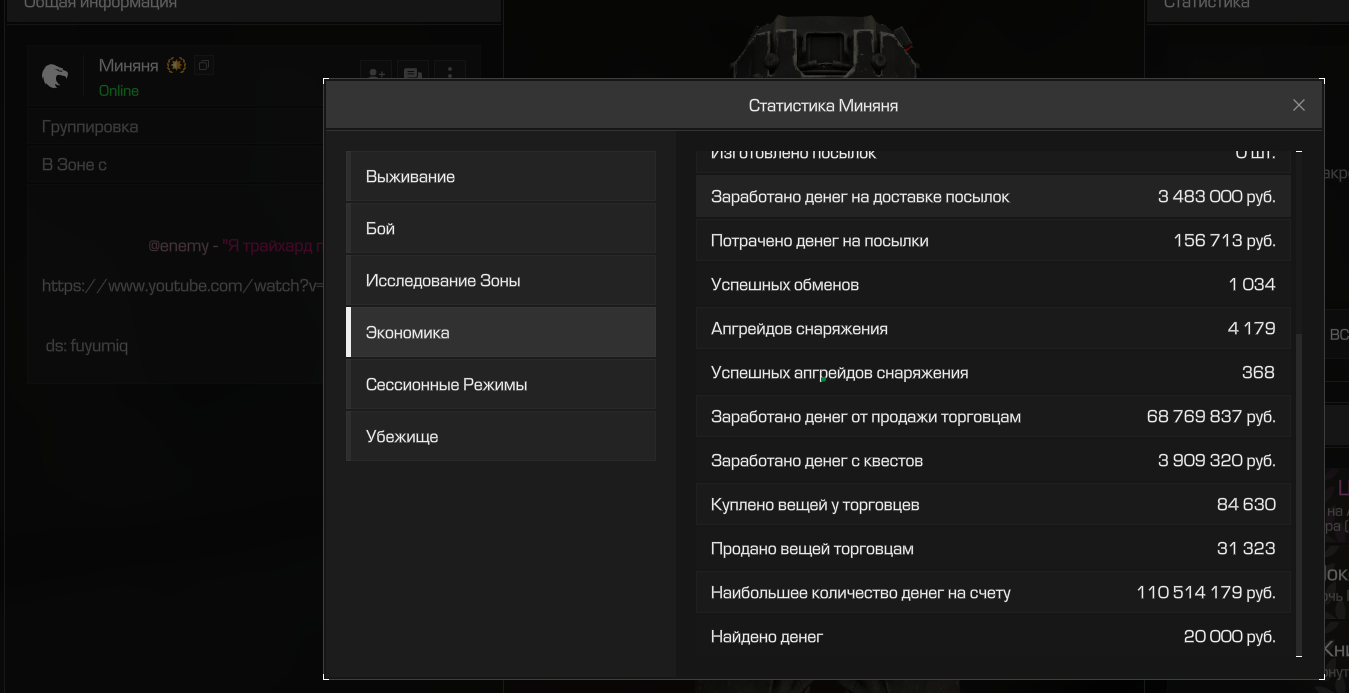Select the Экономика category
Image resolution: width=1349 pixels, height=693 pixels.
click(x=501, y=333)
